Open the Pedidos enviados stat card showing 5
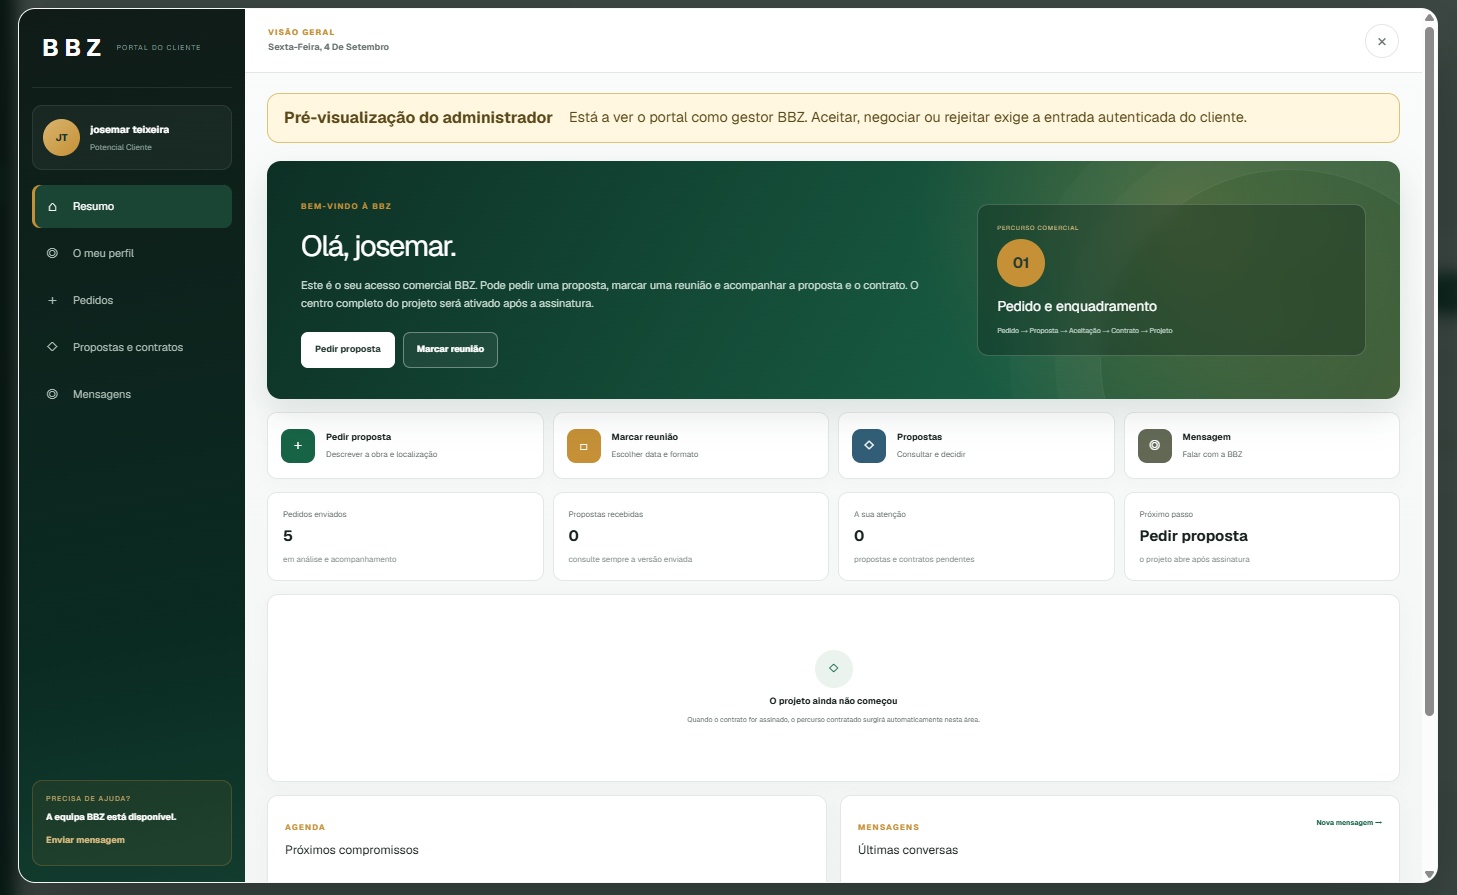The image size is (1457, 895). (x=405, y=536)
